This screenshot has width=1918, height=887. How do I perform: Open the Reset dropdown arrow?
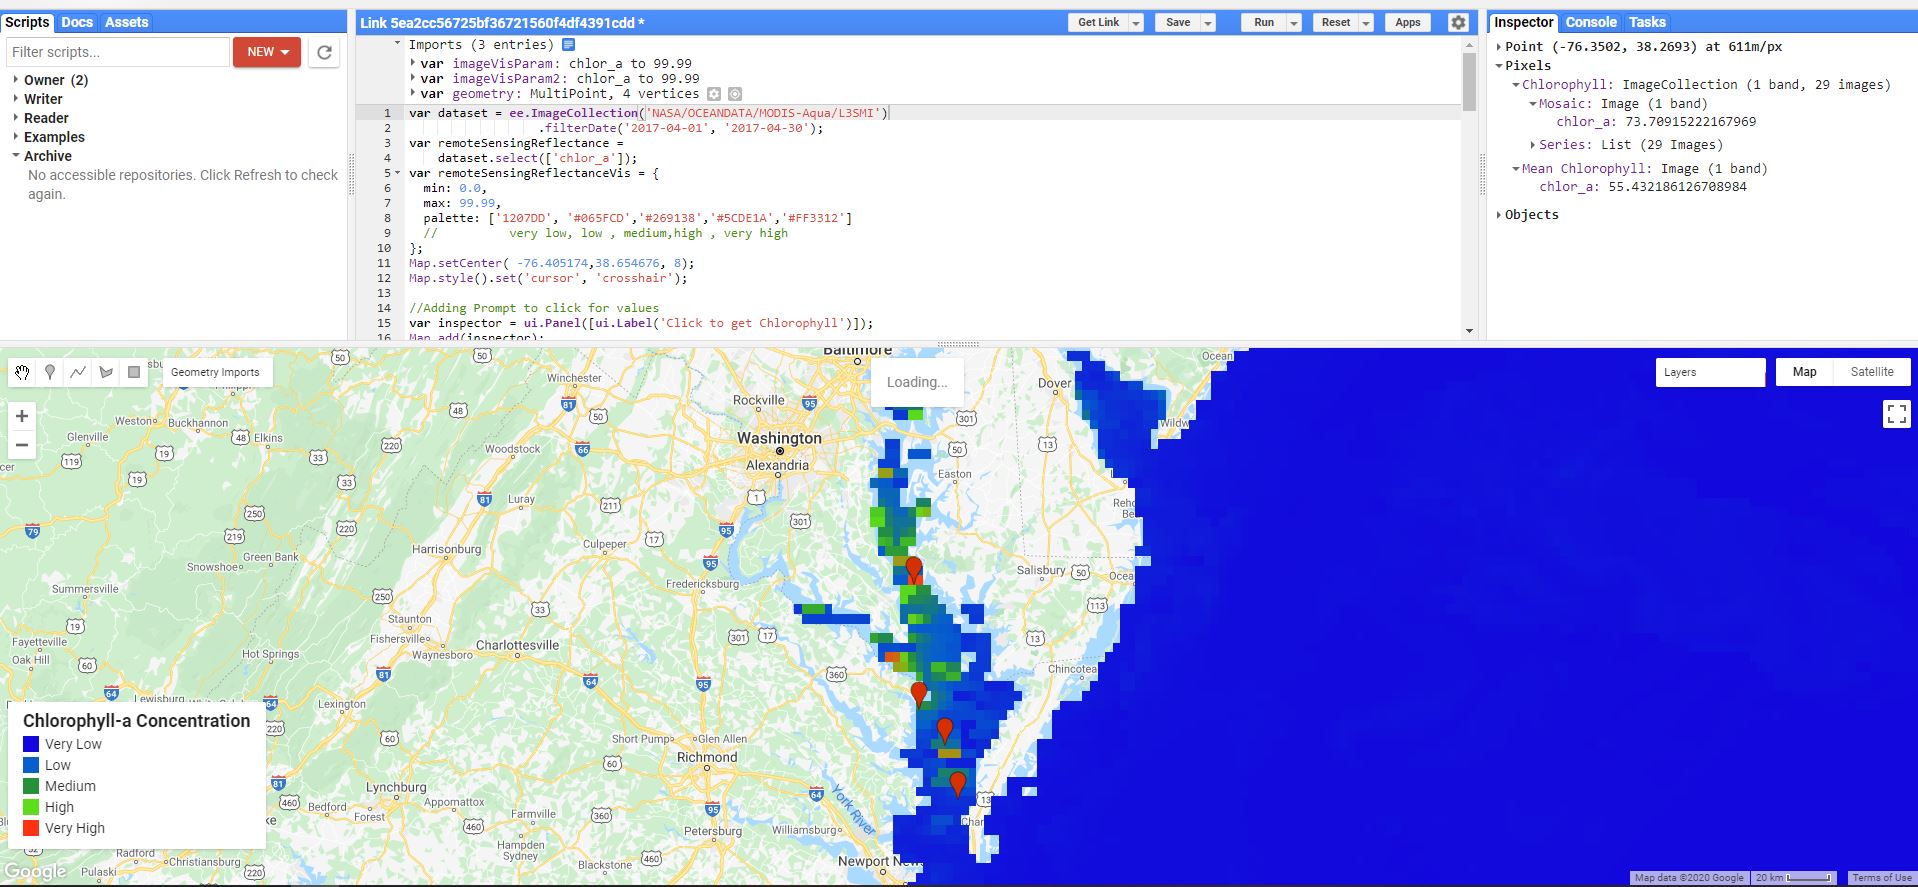click(x=1365, y=22)
